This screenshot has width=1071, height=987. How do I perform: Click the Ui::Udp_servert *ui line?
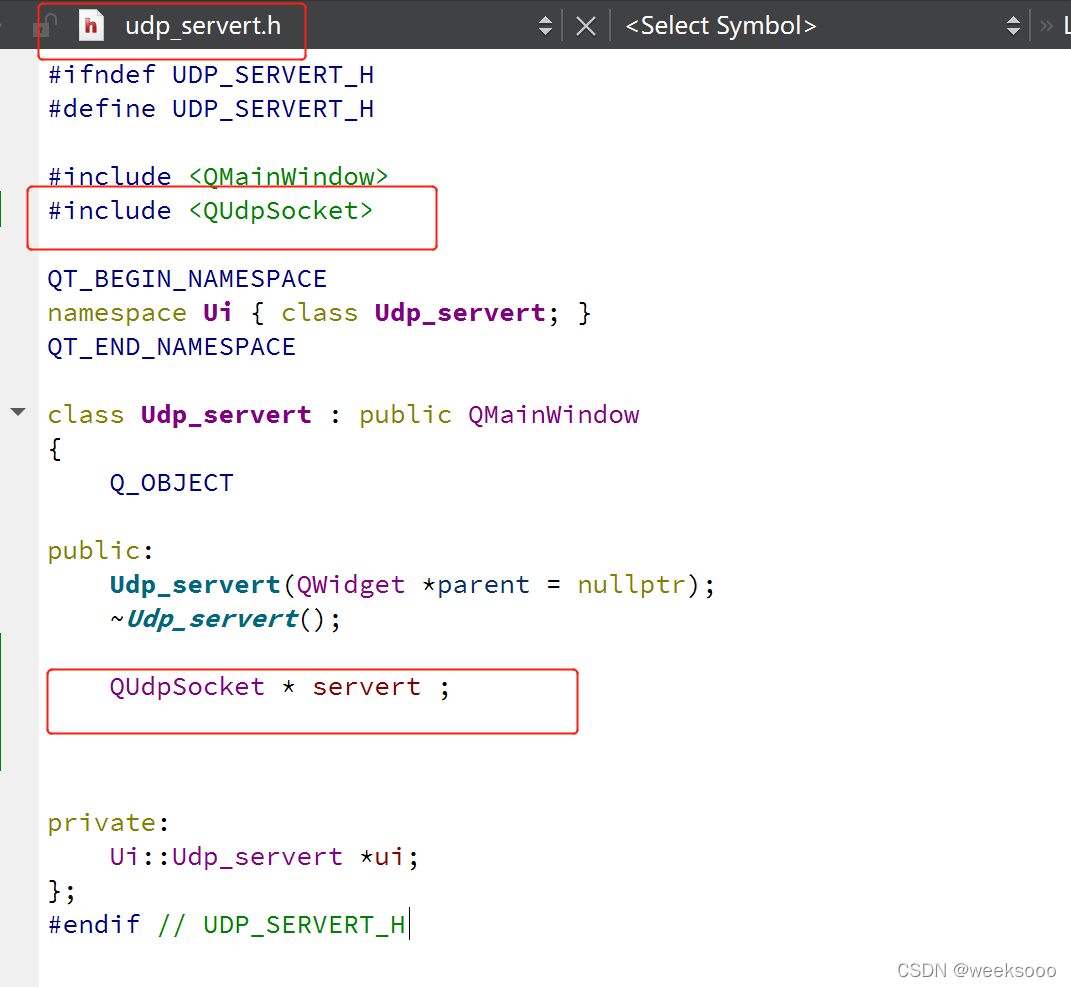click(264, 857)
